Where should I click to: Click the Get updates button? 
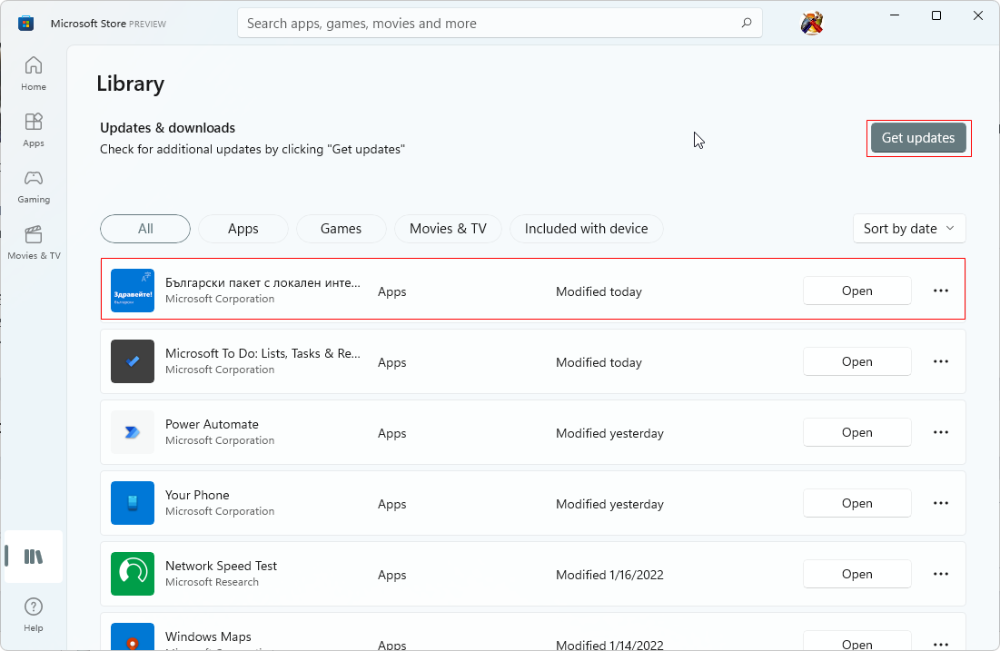[x=918, y=138]
